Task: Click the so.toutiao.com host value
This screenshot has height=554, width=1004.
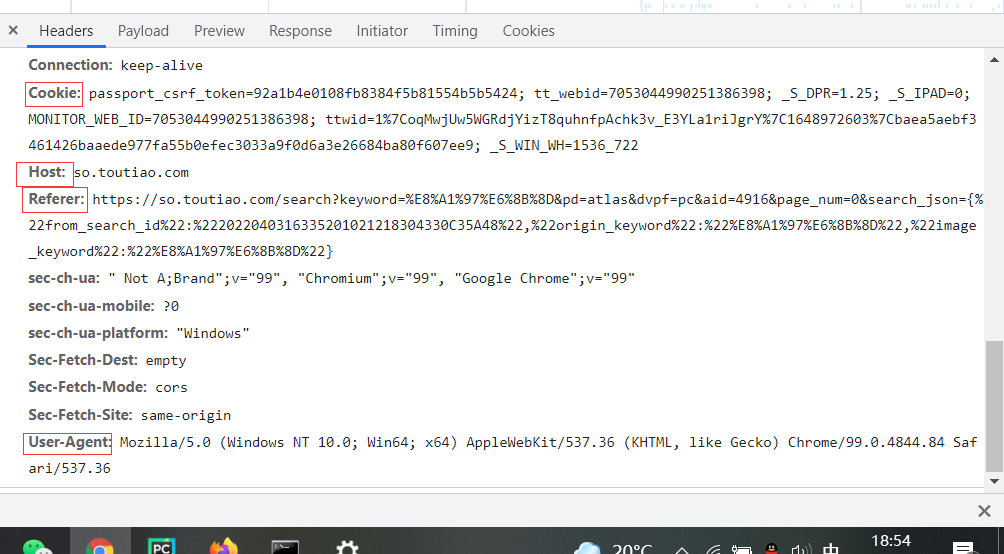Action: [x=131, y=172]
